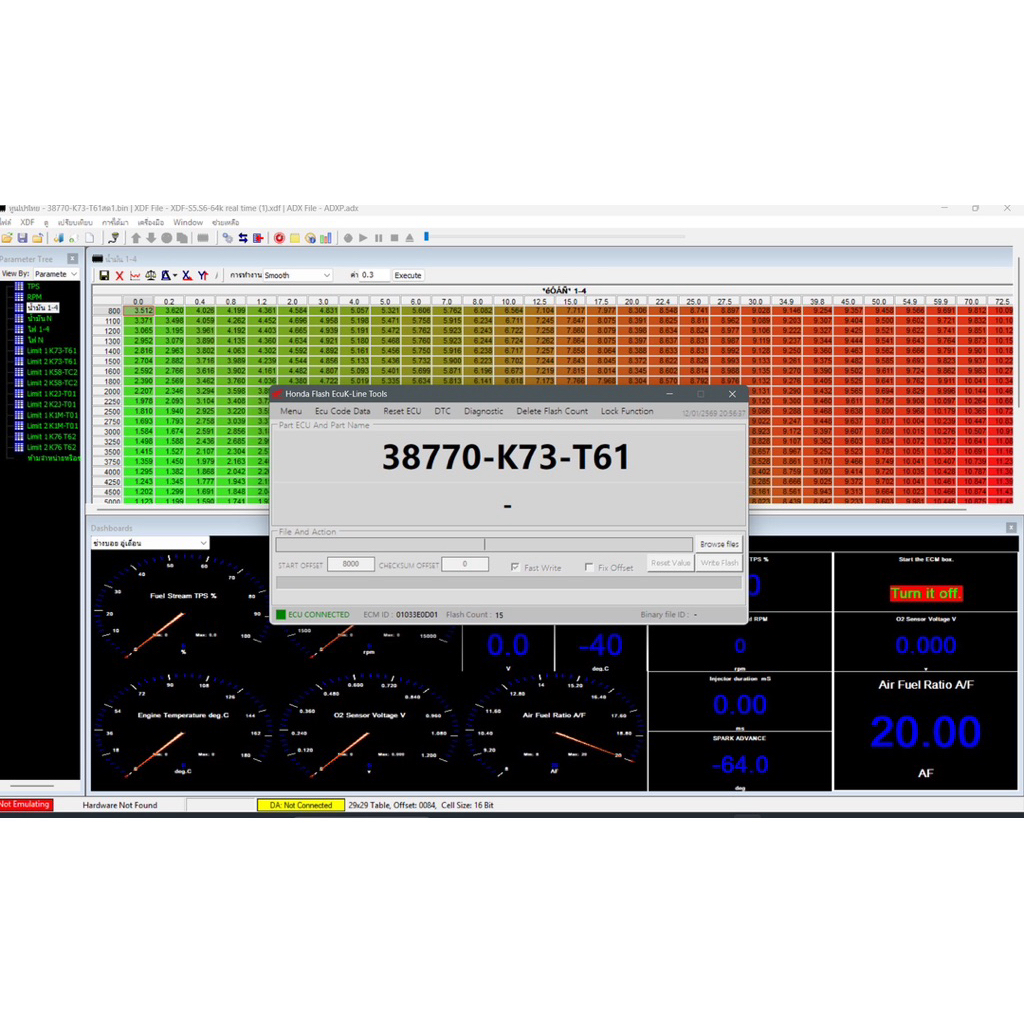Click the 'DA: Not Connected' status indicator
The width and height of the screenshot is (1024, 1024).
pyautogui.click(x=301, y=805)
